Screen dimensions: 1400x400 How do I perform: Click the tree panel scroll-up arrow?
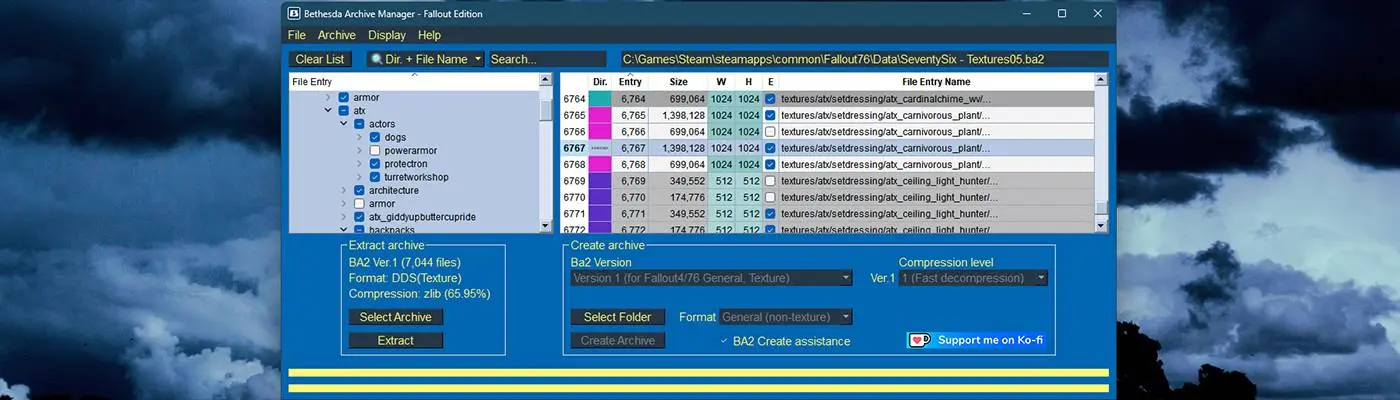pos(545,80)
